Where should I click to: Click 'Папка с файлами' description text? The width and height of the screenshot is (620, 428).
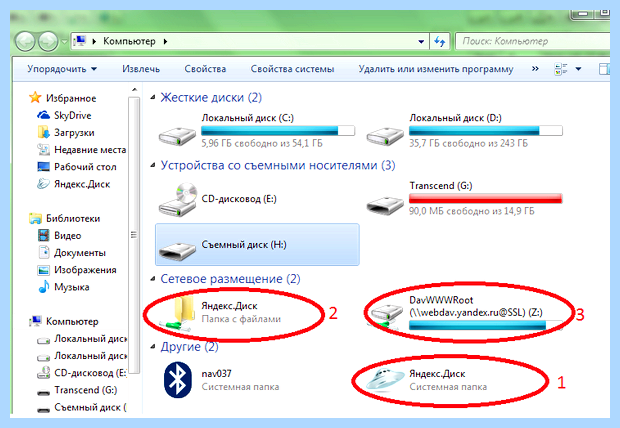[x=241, y=319]
